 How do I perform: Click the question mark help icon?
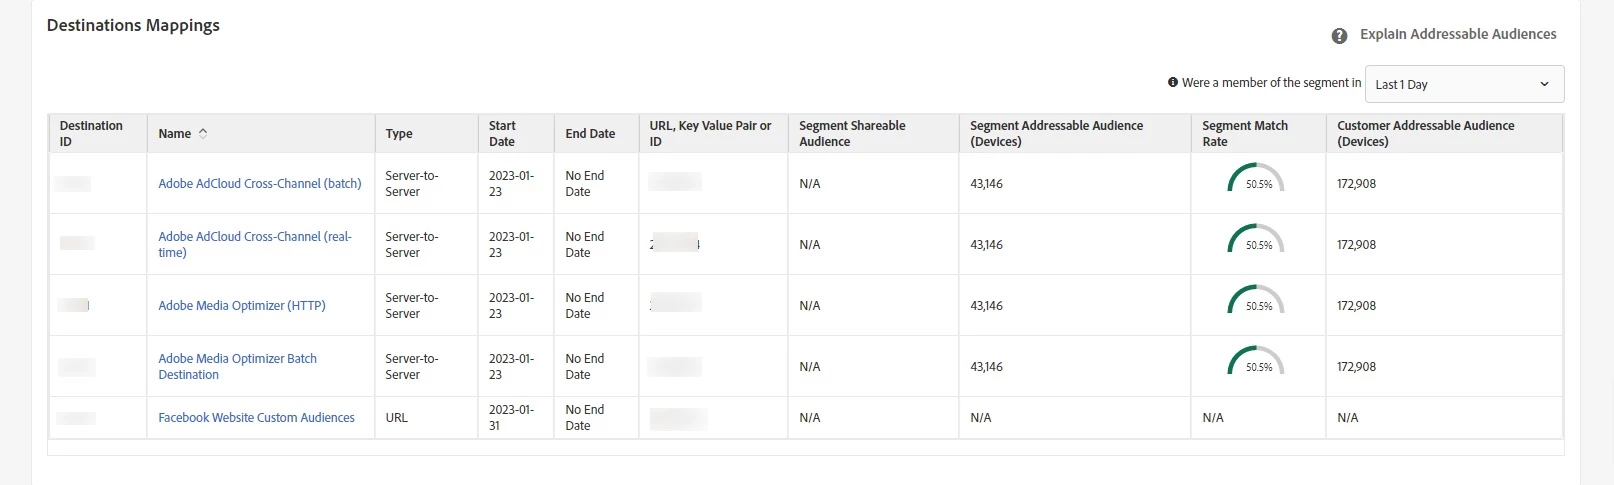(x=1339, y=36)
